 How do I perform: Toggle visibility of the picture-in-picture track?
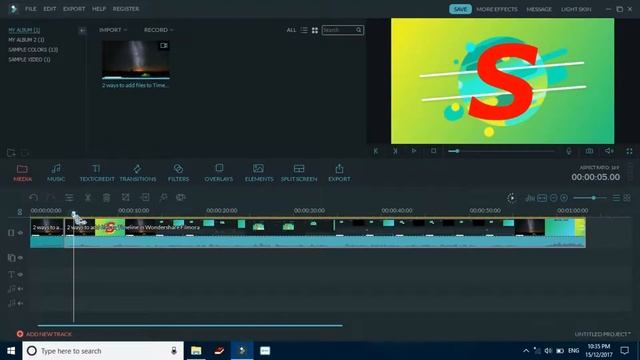click(x=20, y=258)
